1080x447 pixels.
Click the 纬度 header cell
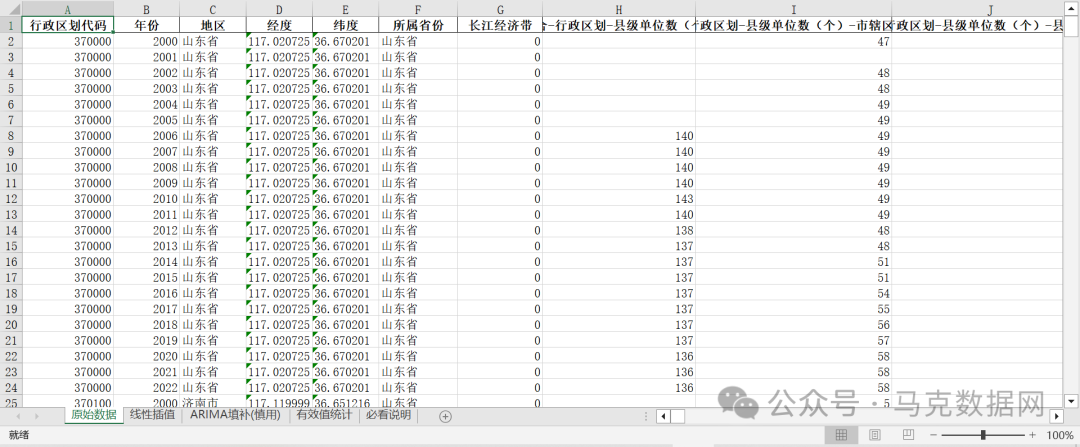[345, 25]
